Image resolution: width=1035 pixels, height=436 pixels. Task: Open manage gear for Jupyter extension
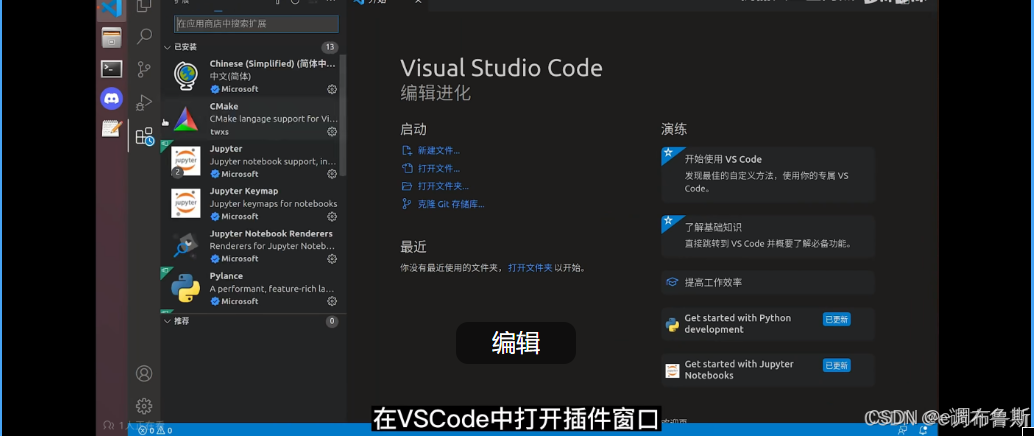pyautogui.click(x=332, y=174)
